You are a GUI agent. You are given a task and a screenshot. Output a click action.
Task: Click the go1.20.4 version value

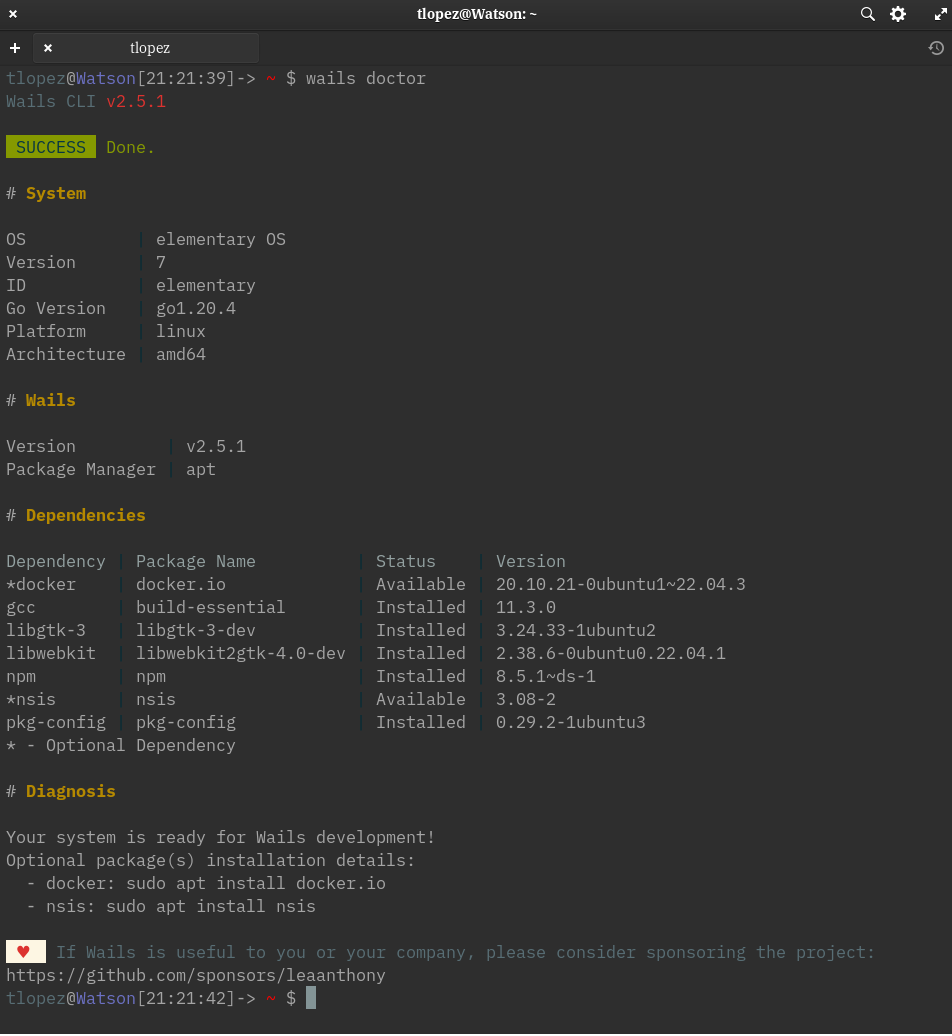click(x=196, y=308)
